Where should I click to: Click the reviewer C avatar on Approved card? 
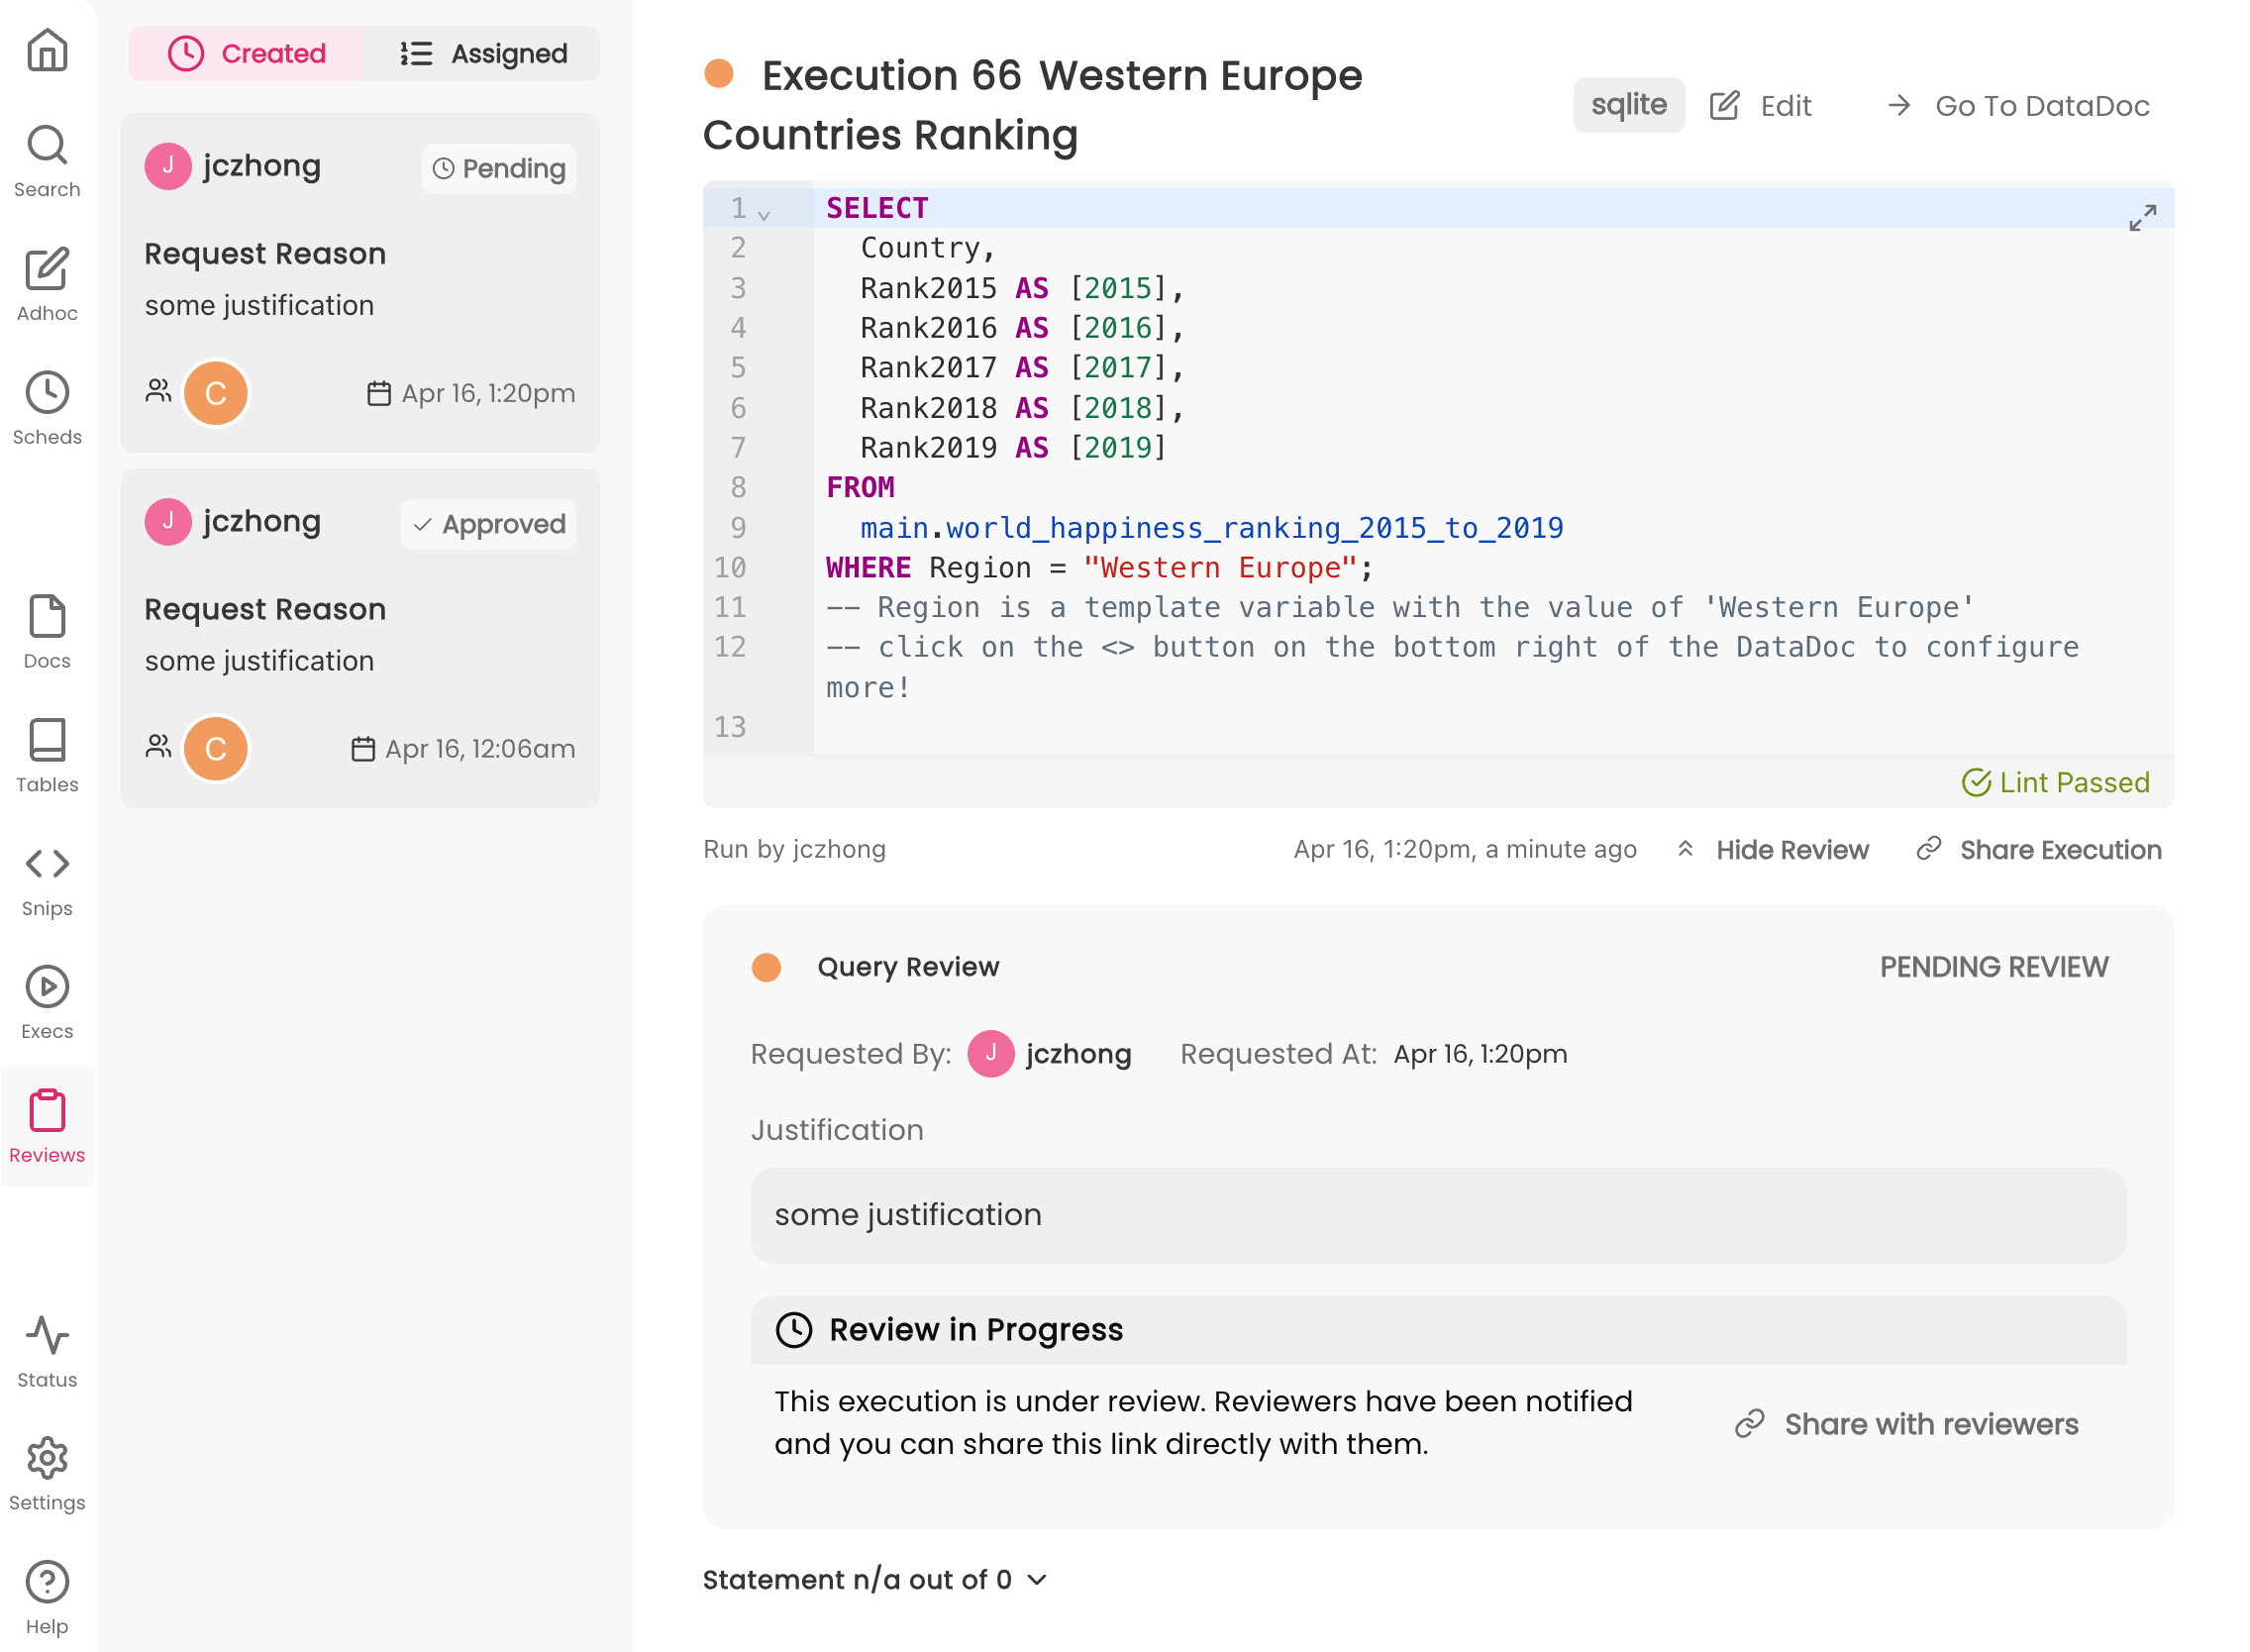[x=215, y=749]
